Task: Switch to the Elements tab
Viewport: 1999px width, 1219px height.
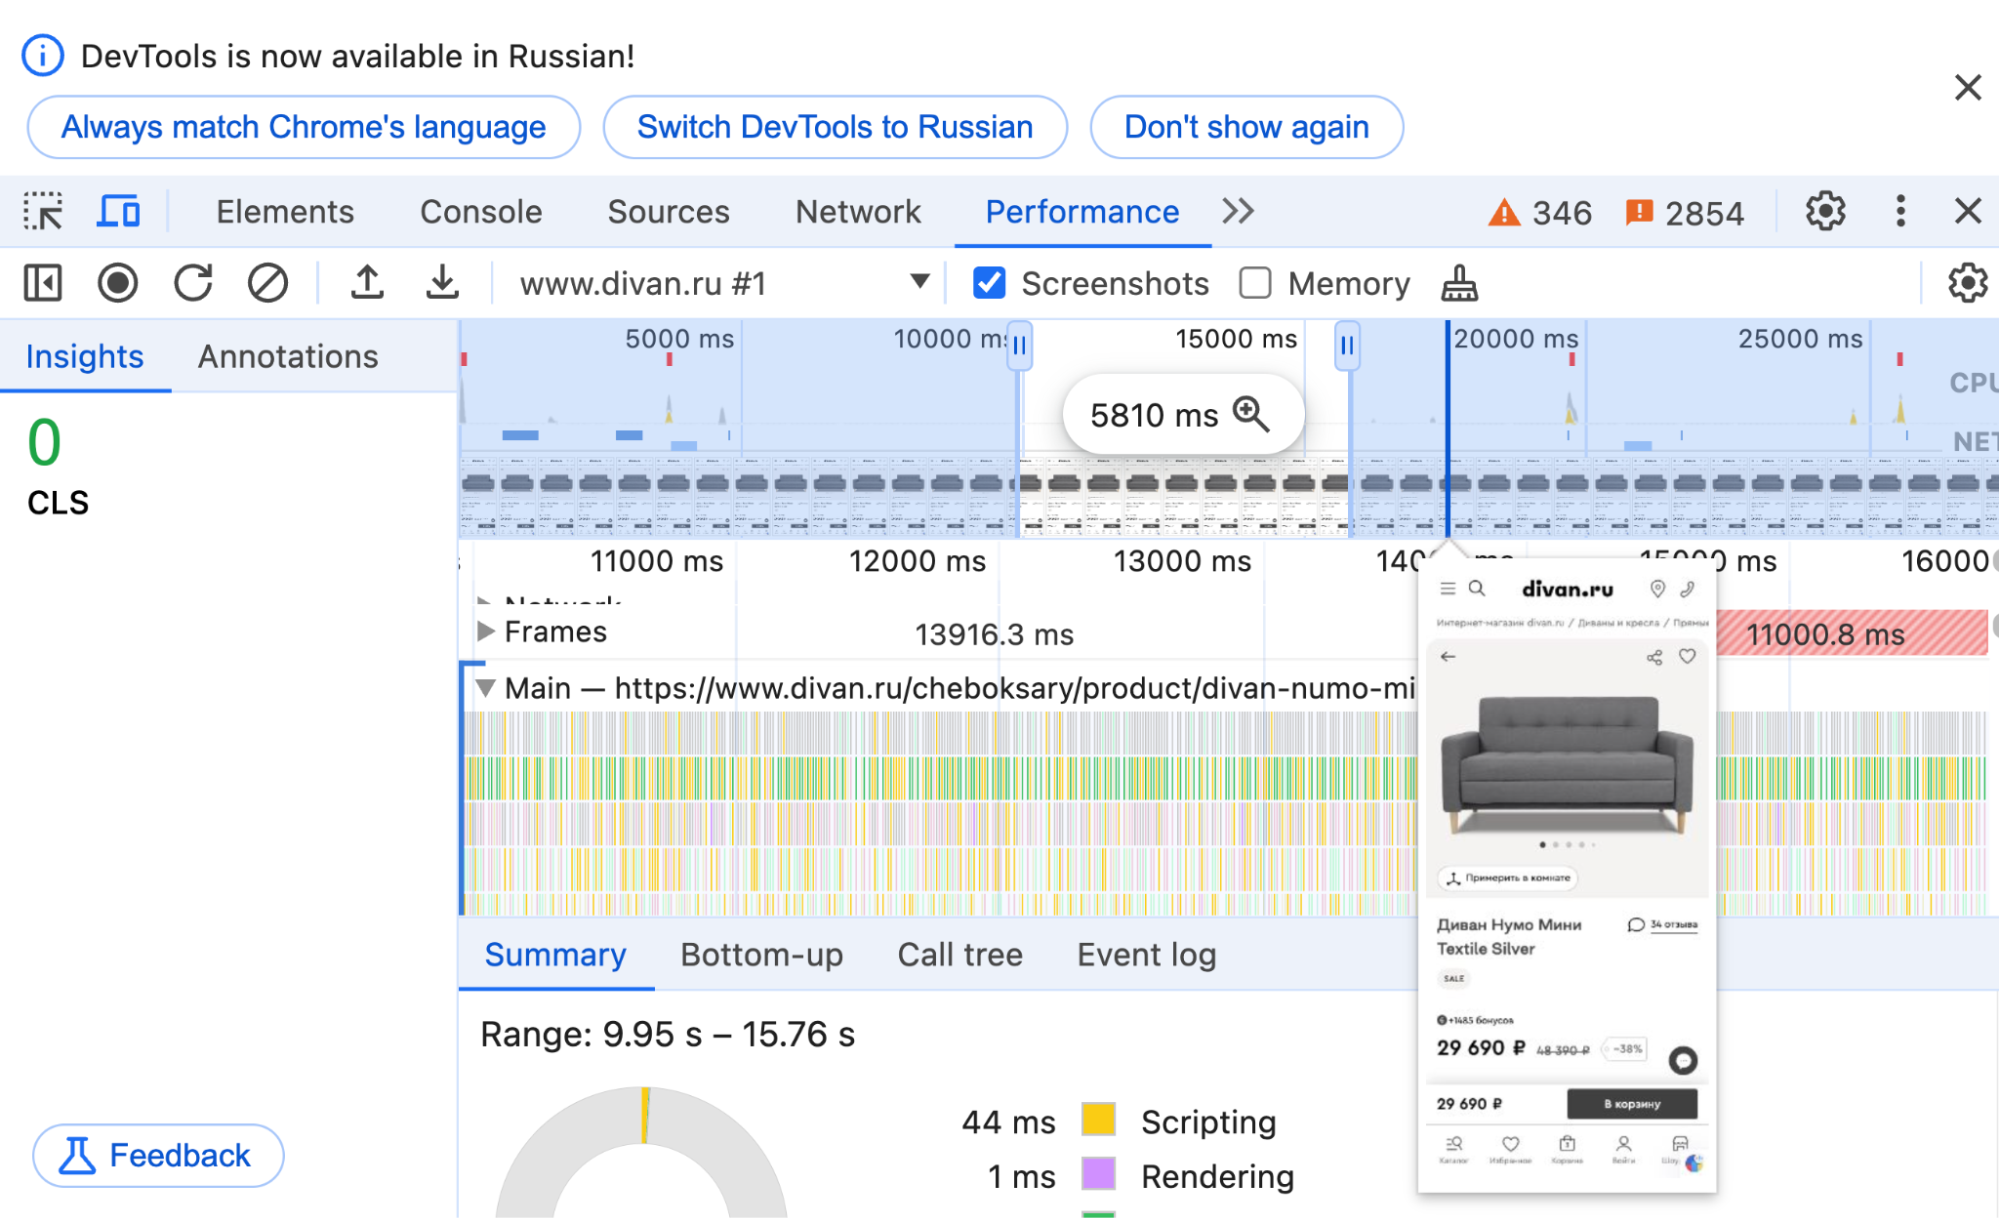Action: [x=285, y=212]
